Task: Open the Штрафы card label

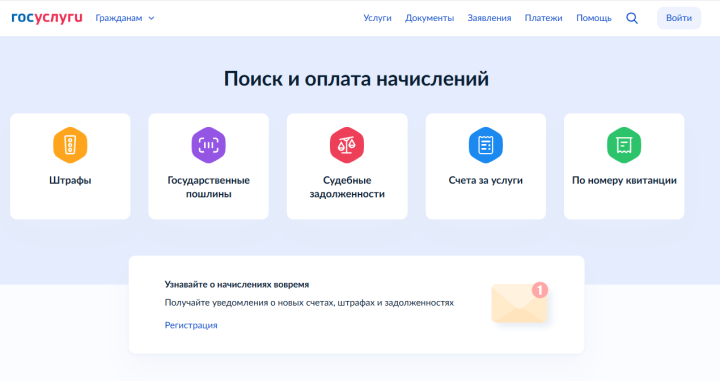Action: [x=70, y=180]
